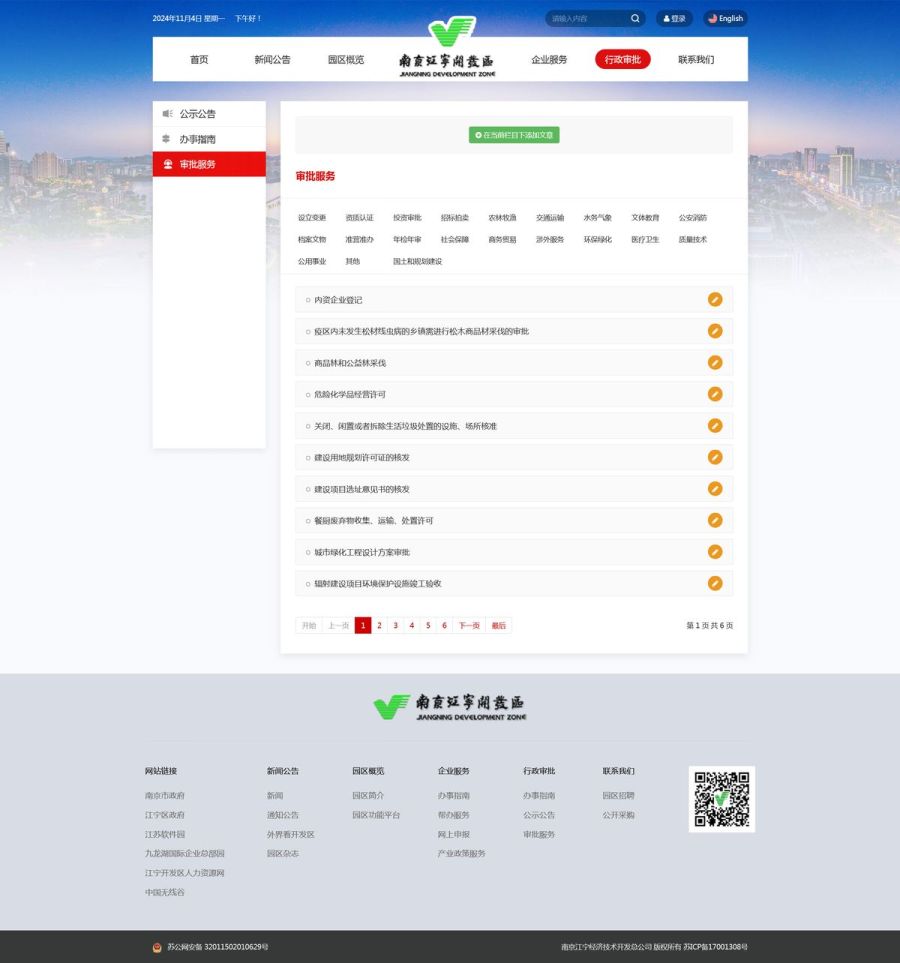Open page 3 via the pagination link
The image size is (900, 963).
click(x=395, y=624)
